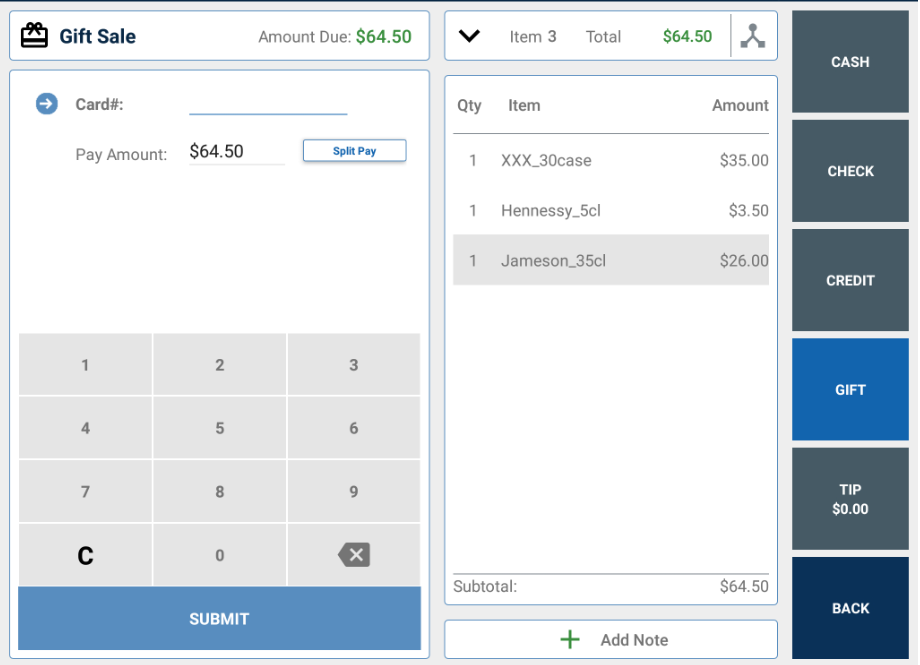Select the Jameson_35cl line item
The width and height of the screenshot is (920, 665).
pyautogui.click(x=610, y=261)
